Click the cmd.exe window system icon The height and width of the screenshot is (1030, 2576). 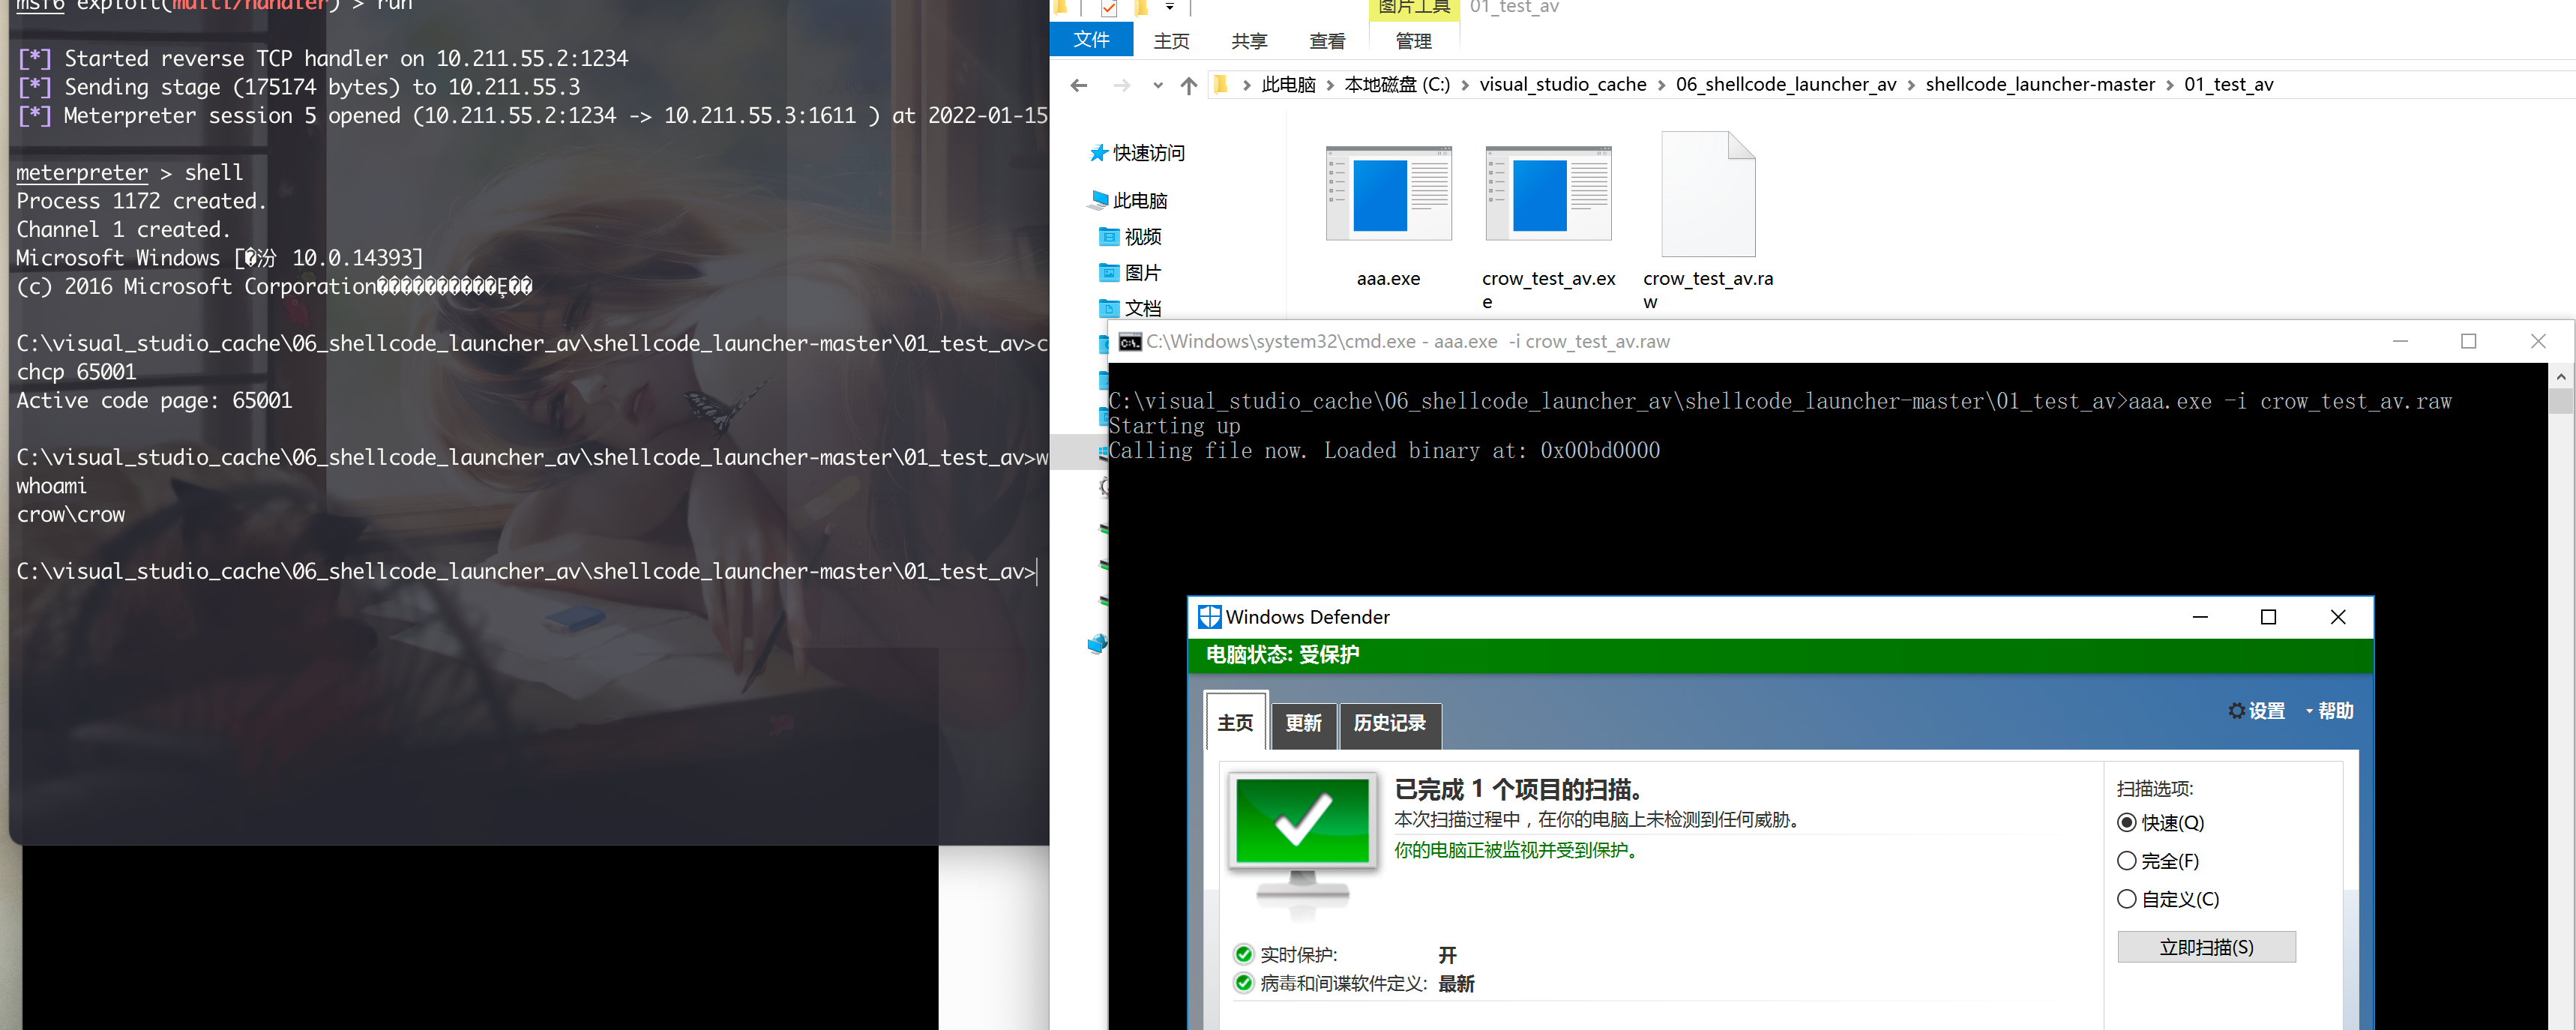1129,342
